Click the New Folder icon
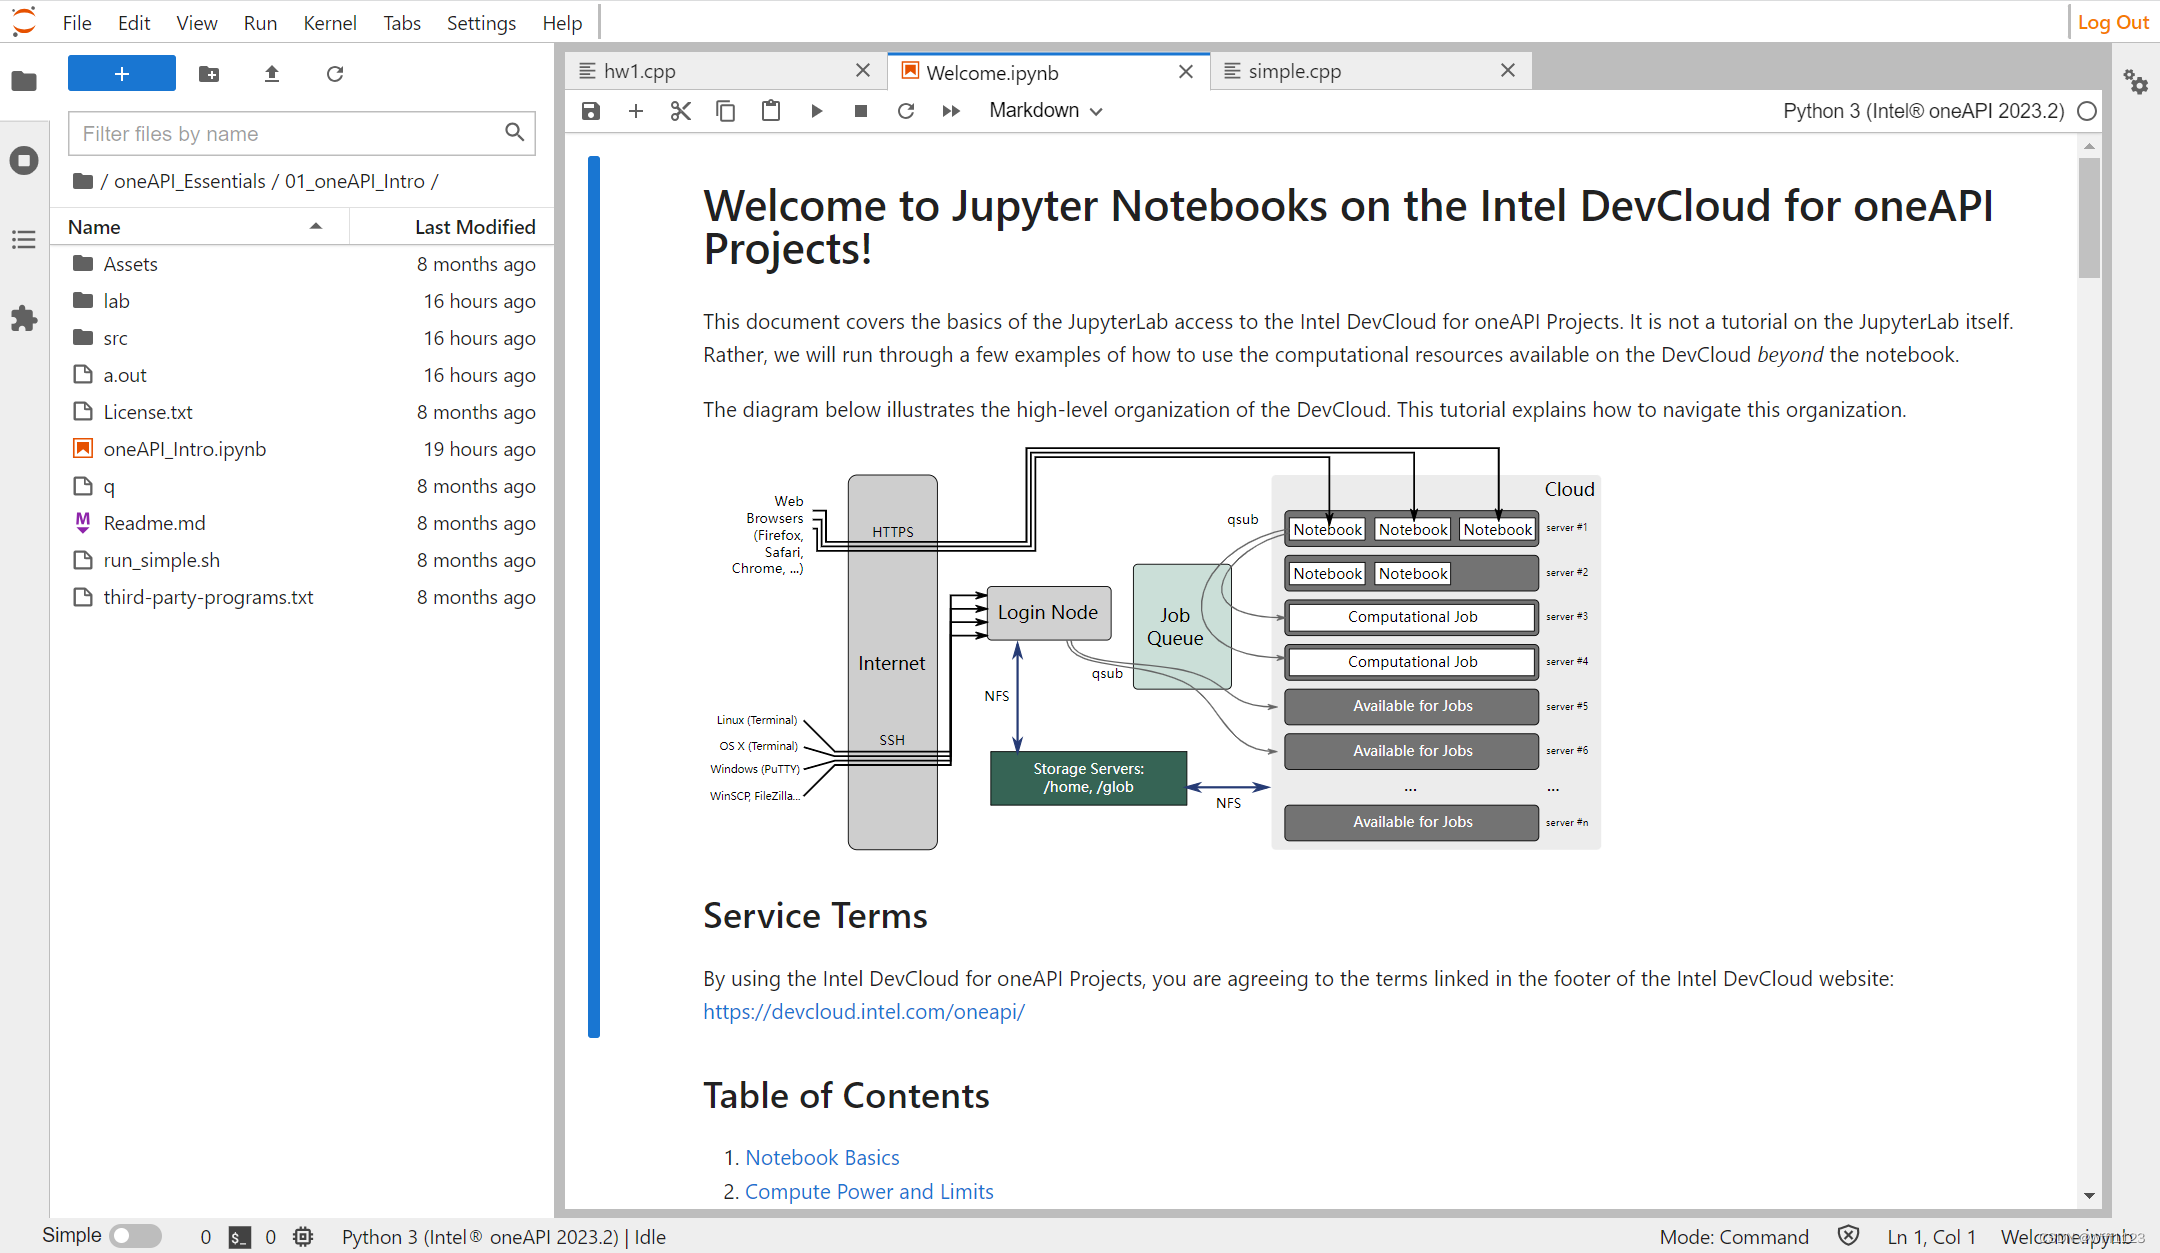The width and height of the screenshot is (2160, 1253). tap(209, 74)
